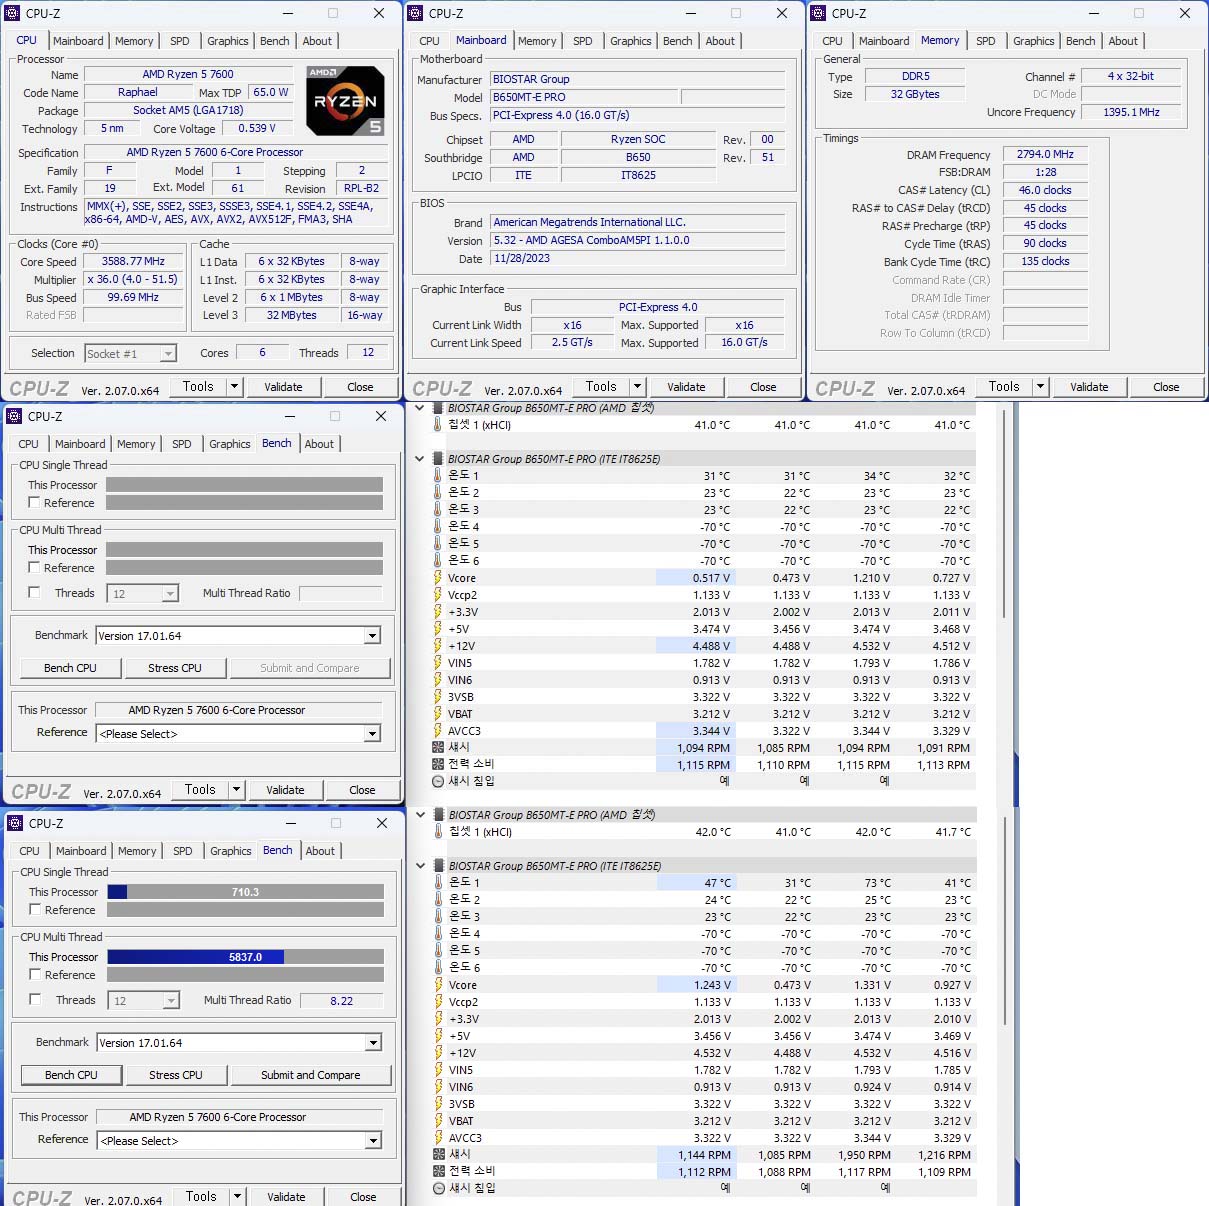Click chip icon of the AMD 칩셋 group above 41.0 °C

click(438, 407)
